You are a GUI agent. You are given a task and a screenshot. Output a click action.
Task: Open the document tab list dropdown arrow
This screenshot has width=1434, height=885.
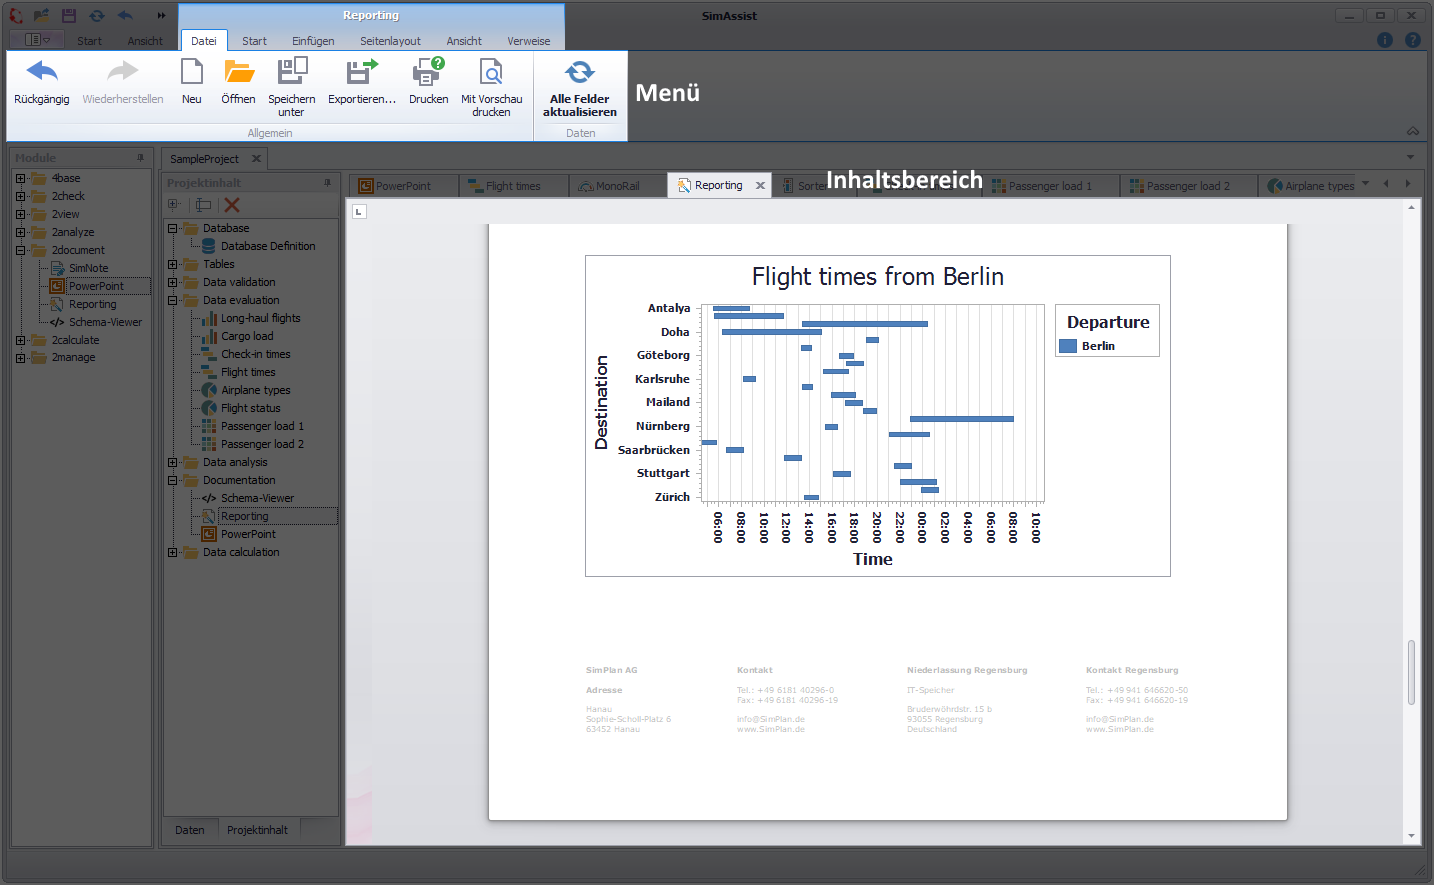1365,184
